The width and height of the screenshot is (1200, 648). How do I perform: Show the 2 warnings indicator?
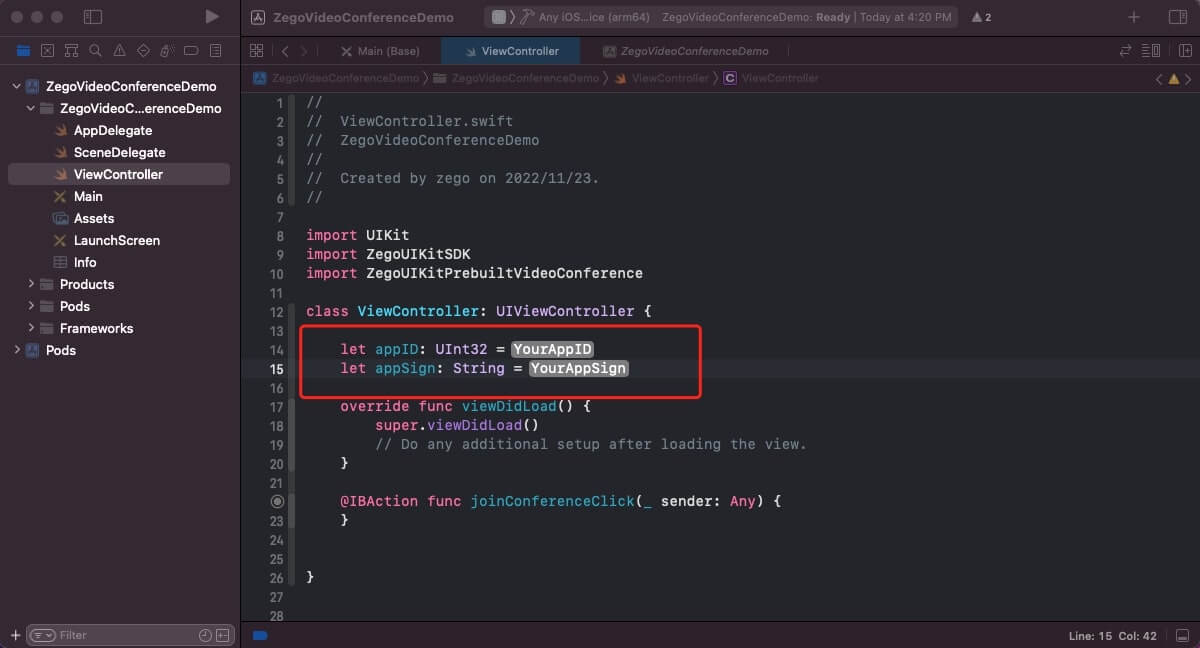[981, 17]
